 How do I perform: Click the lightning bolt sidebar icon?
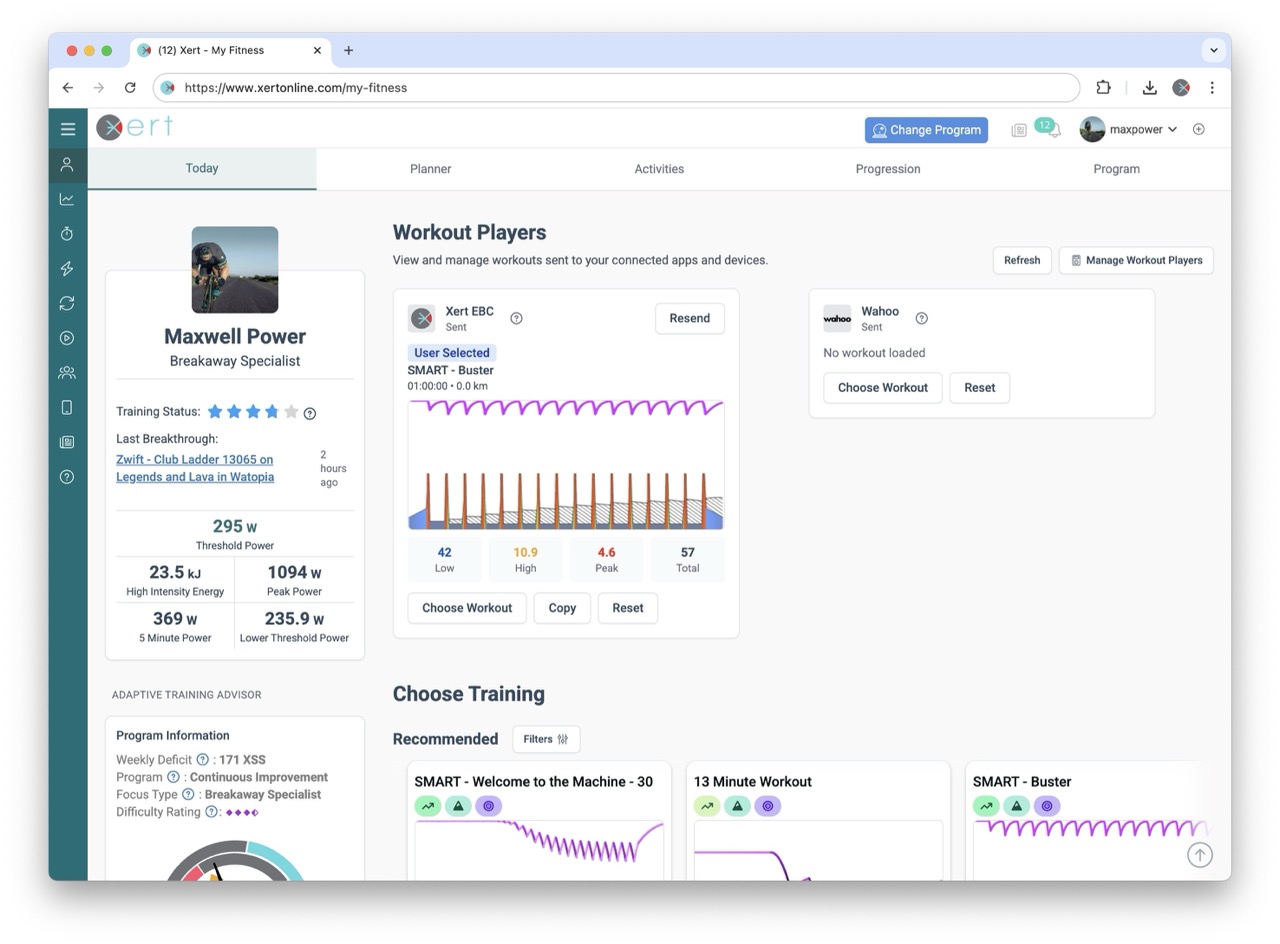coord(67,268)
